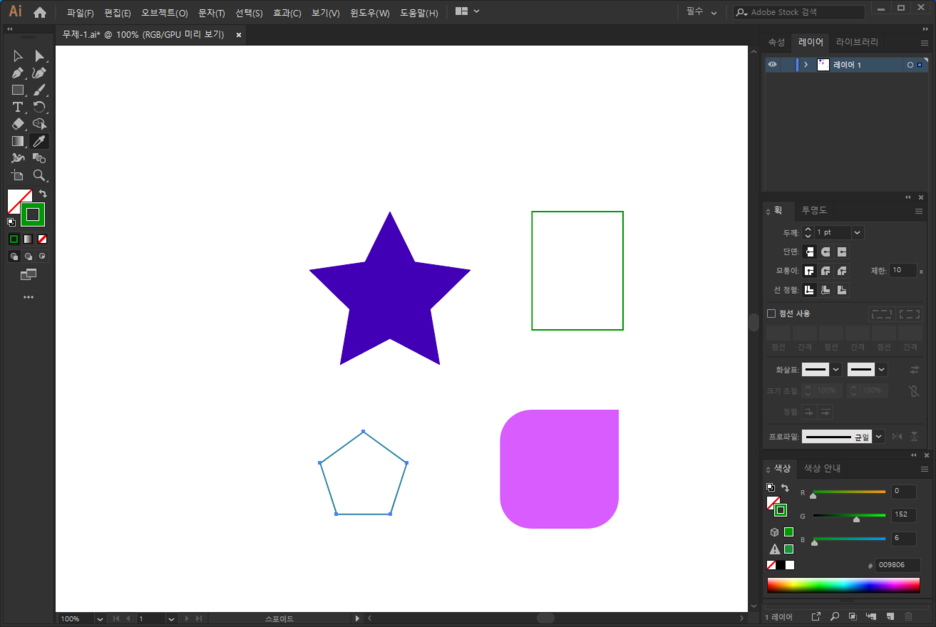Viewport: 936px width, 627px height.
Task: Open start arrowhead dropdown
Action: [836, 370]
